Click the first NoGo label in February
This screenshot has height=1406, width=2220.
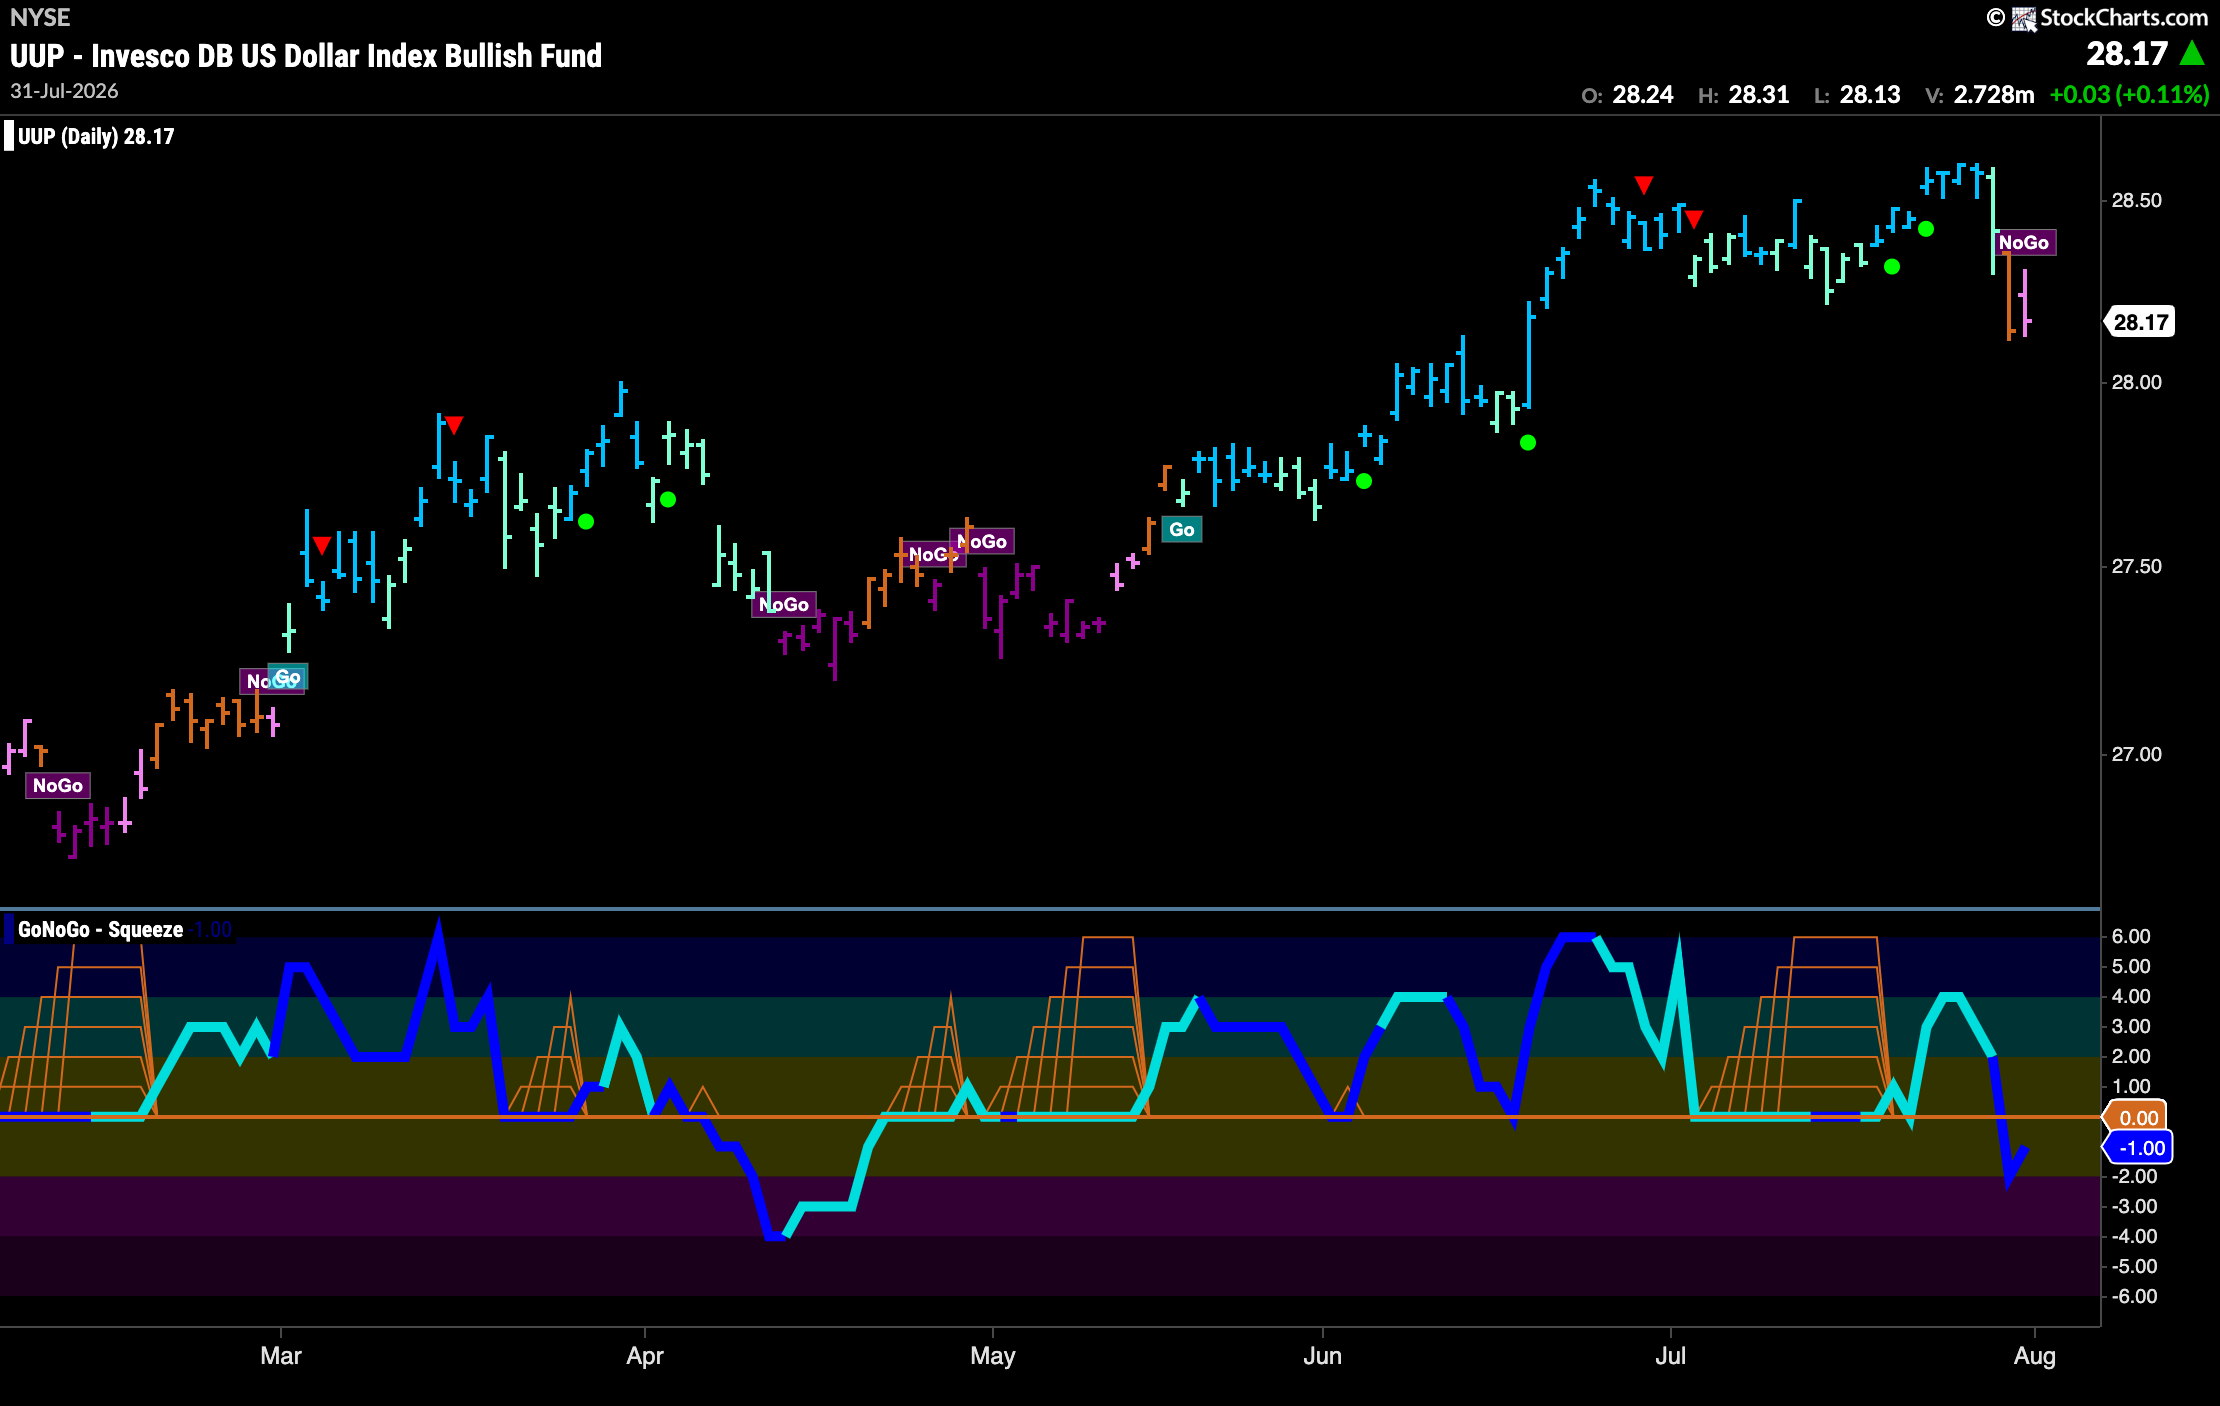(58, 785)
